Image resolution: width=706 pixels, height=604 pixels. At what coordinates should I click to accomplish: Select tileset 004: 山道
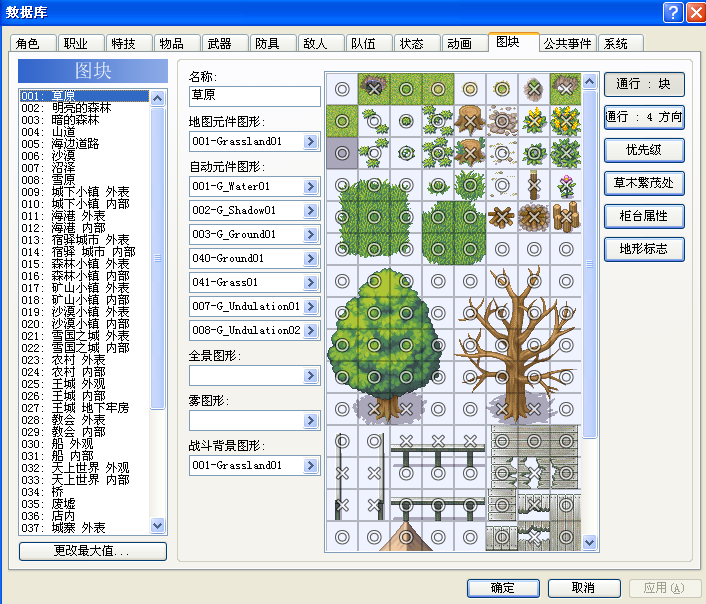84,132
